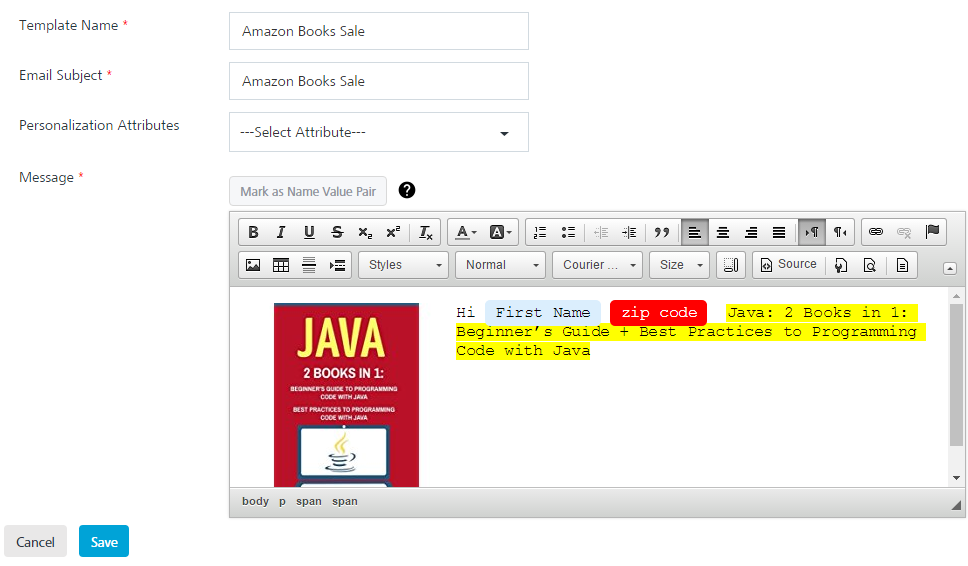
Task: Toggle the show blocks button
Action: (731, 265)
